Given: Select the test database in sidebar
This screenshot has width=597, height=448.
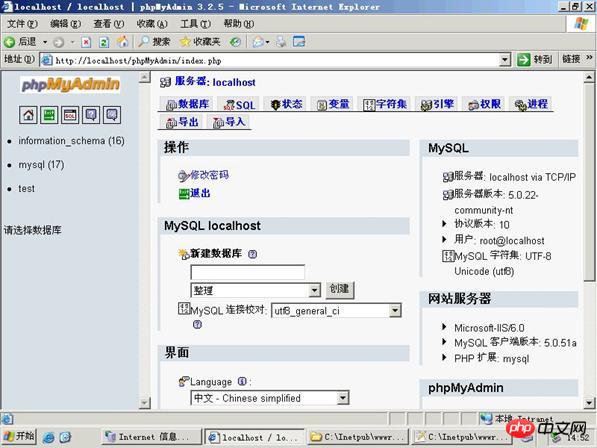Looking at the screenshot, I should point(26,188).
